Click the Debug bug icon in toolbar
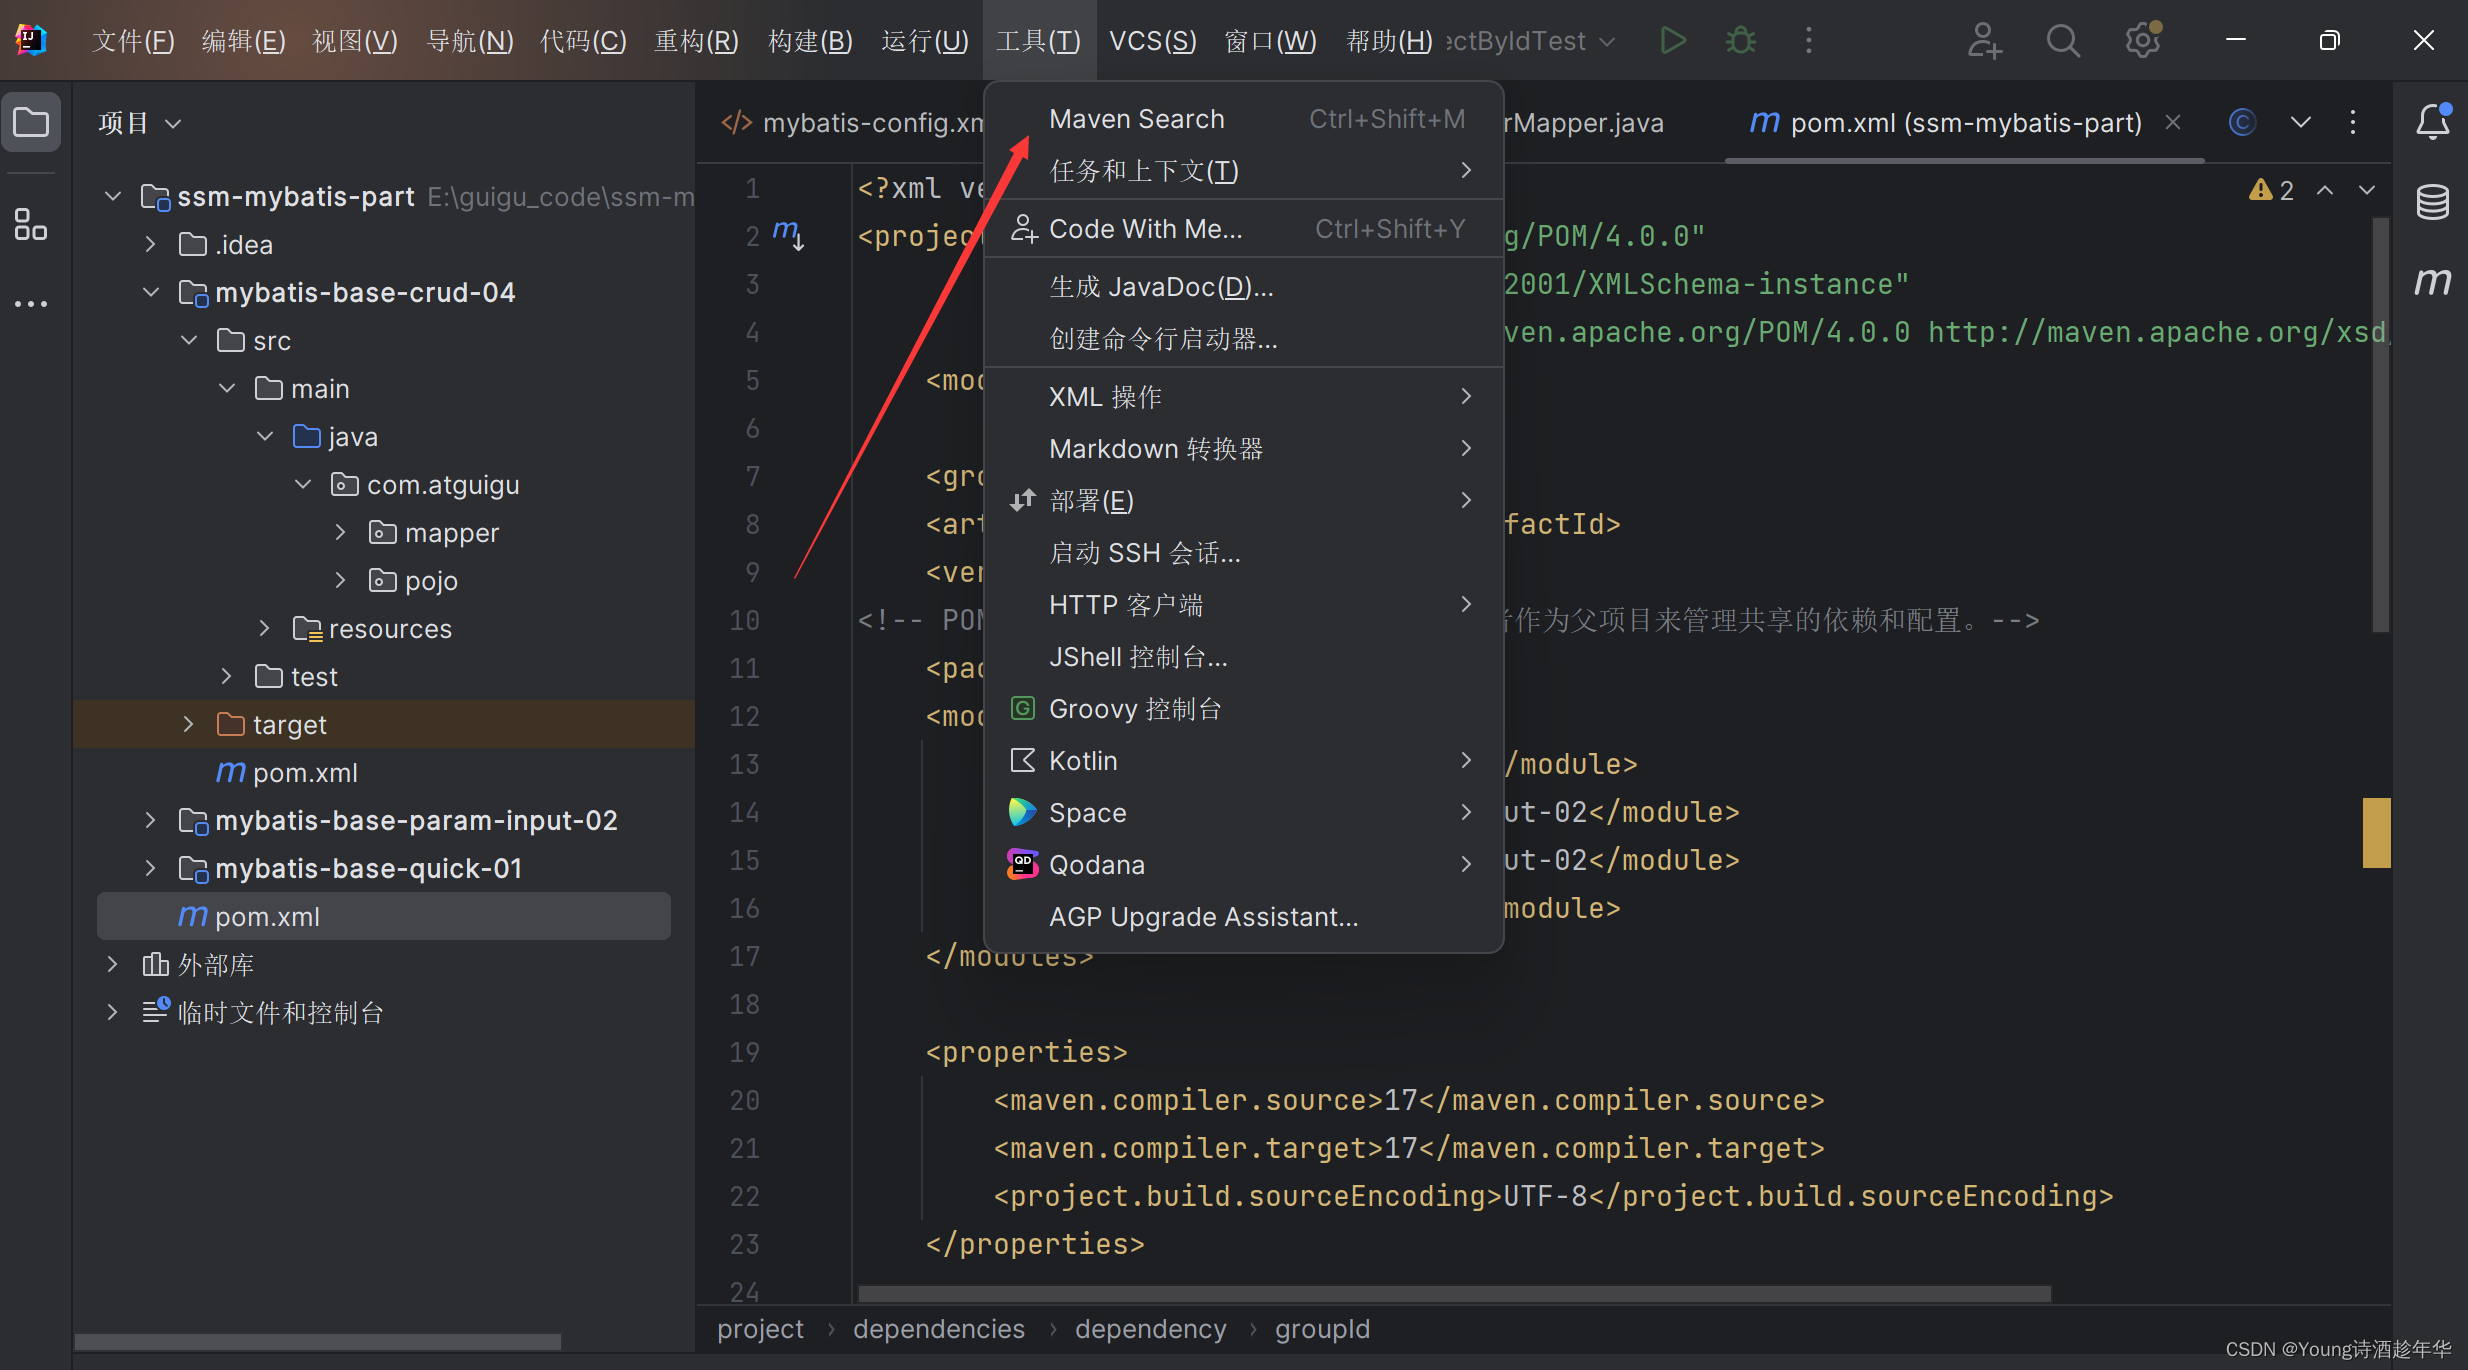This screenshot has width=2468, height=1370. (1741, 41)
